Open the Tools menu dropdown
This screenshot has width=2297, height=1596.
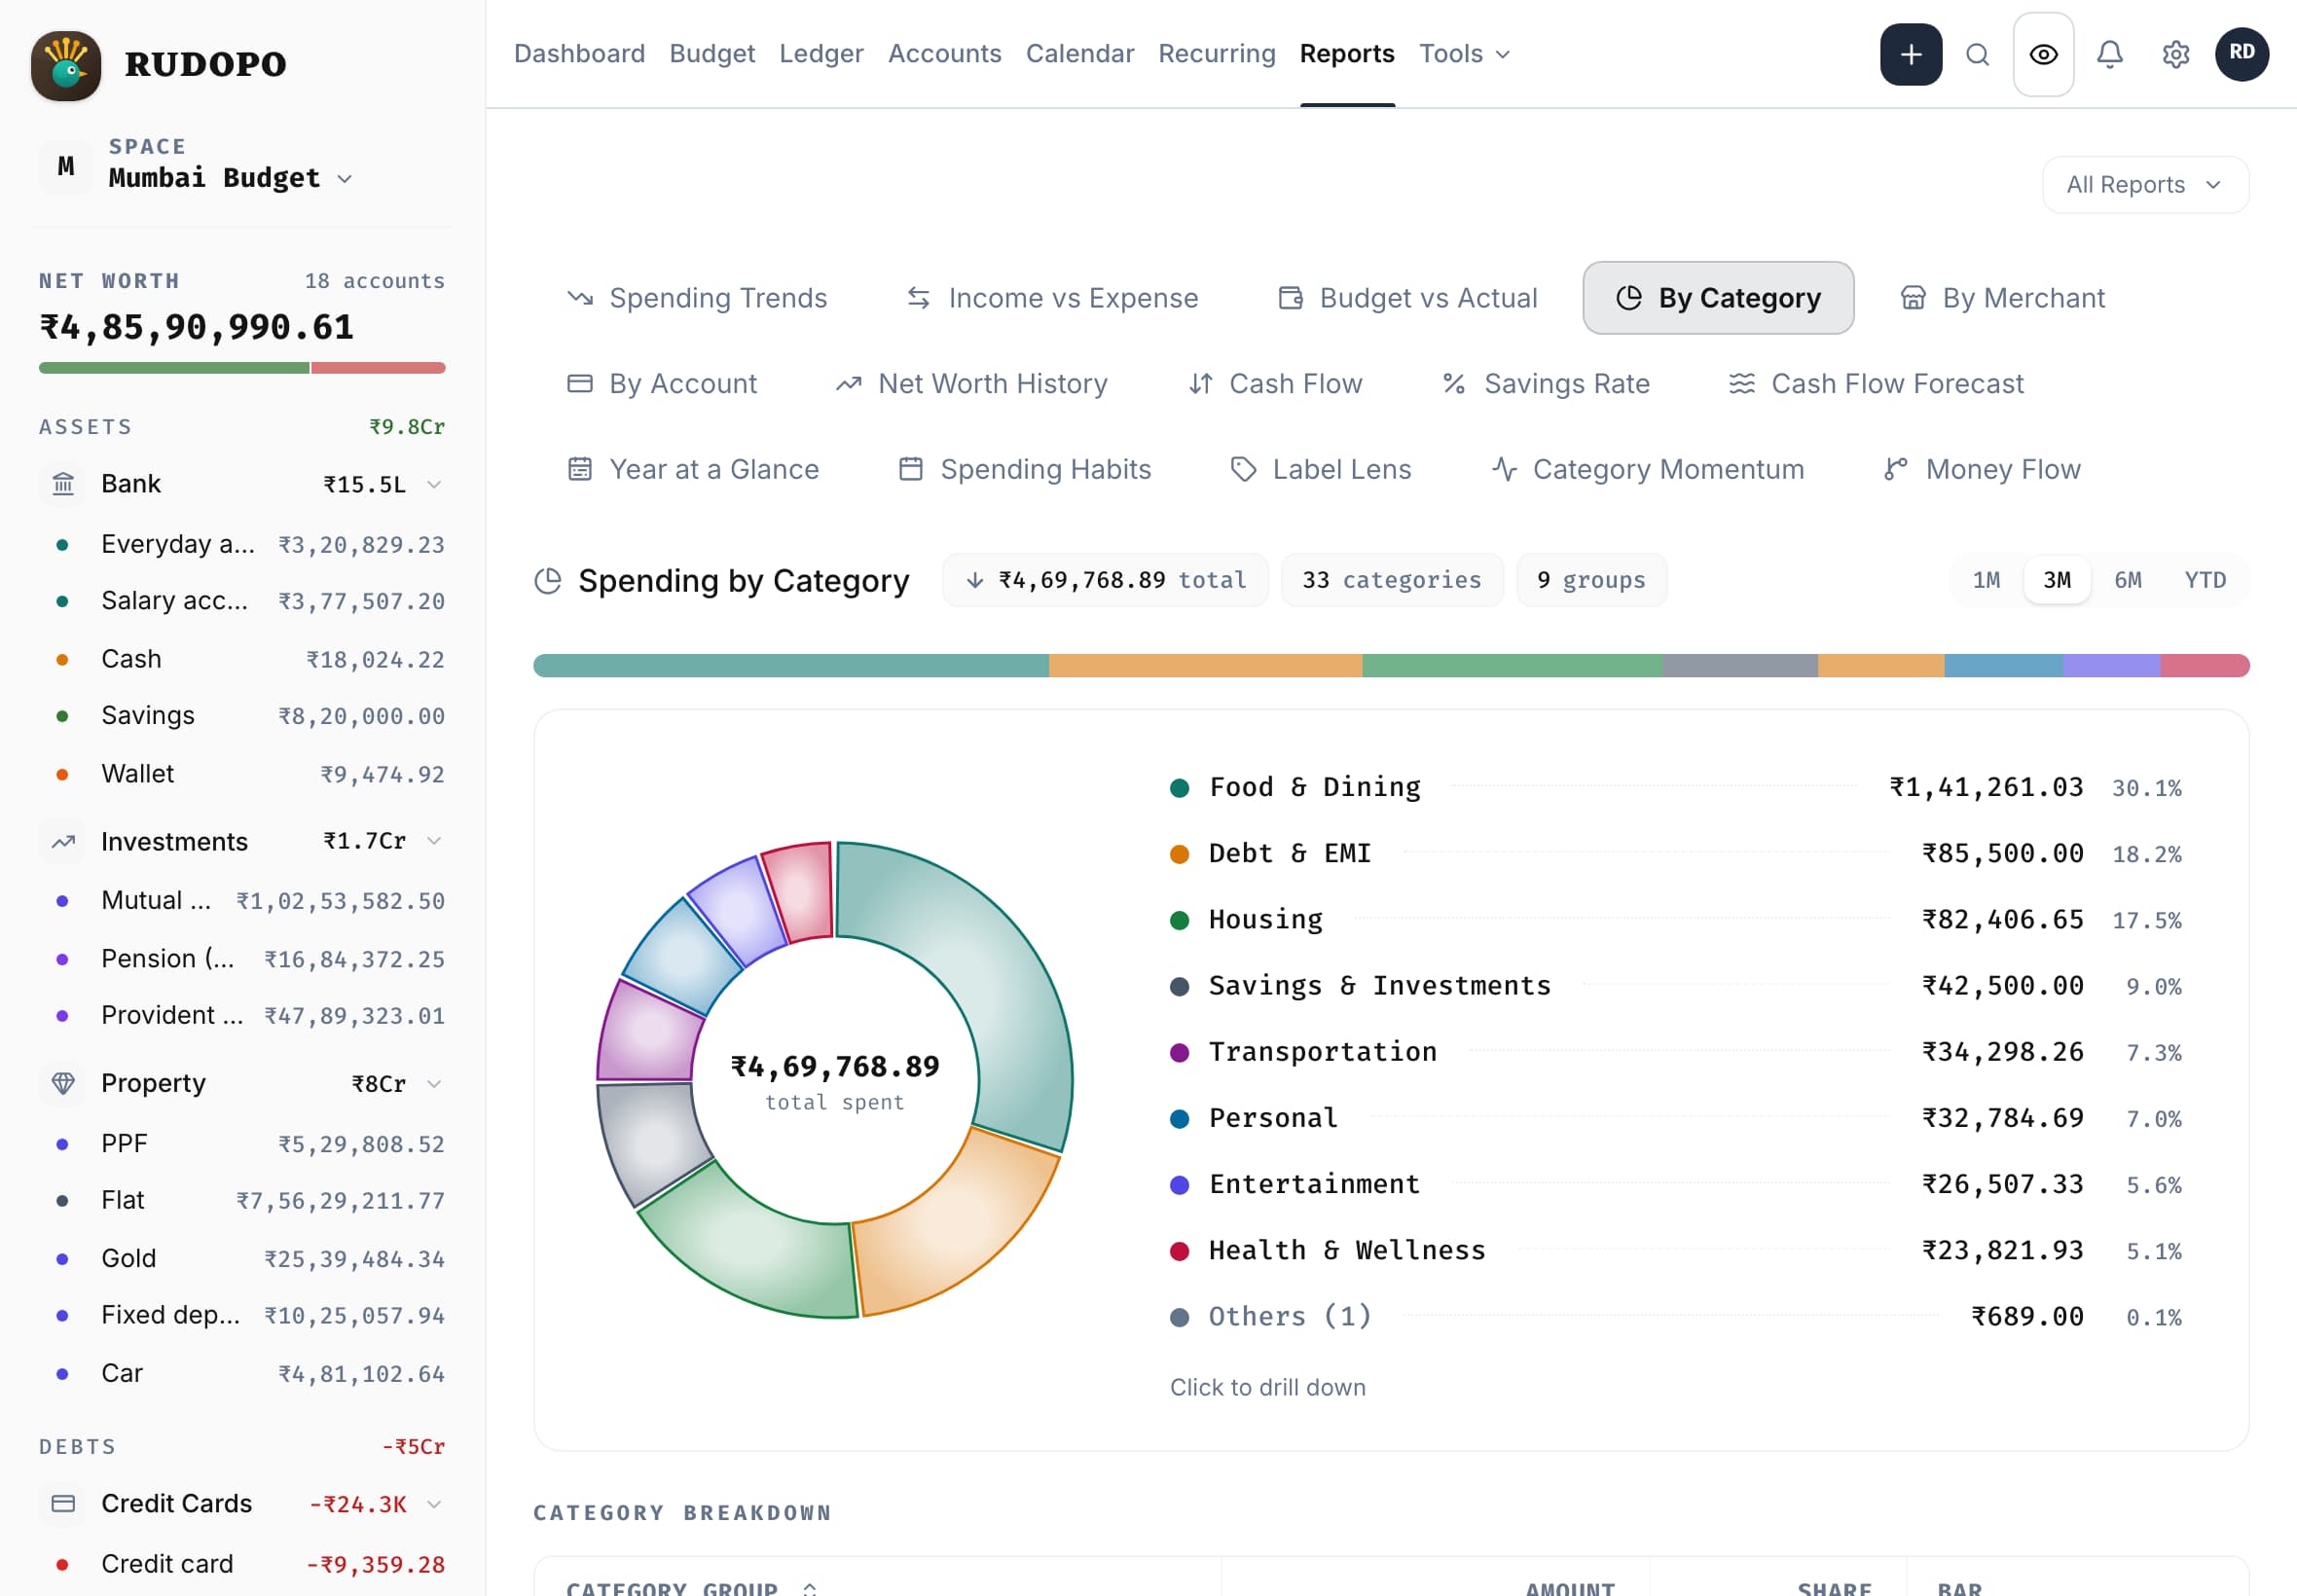tap(1464, 54)
